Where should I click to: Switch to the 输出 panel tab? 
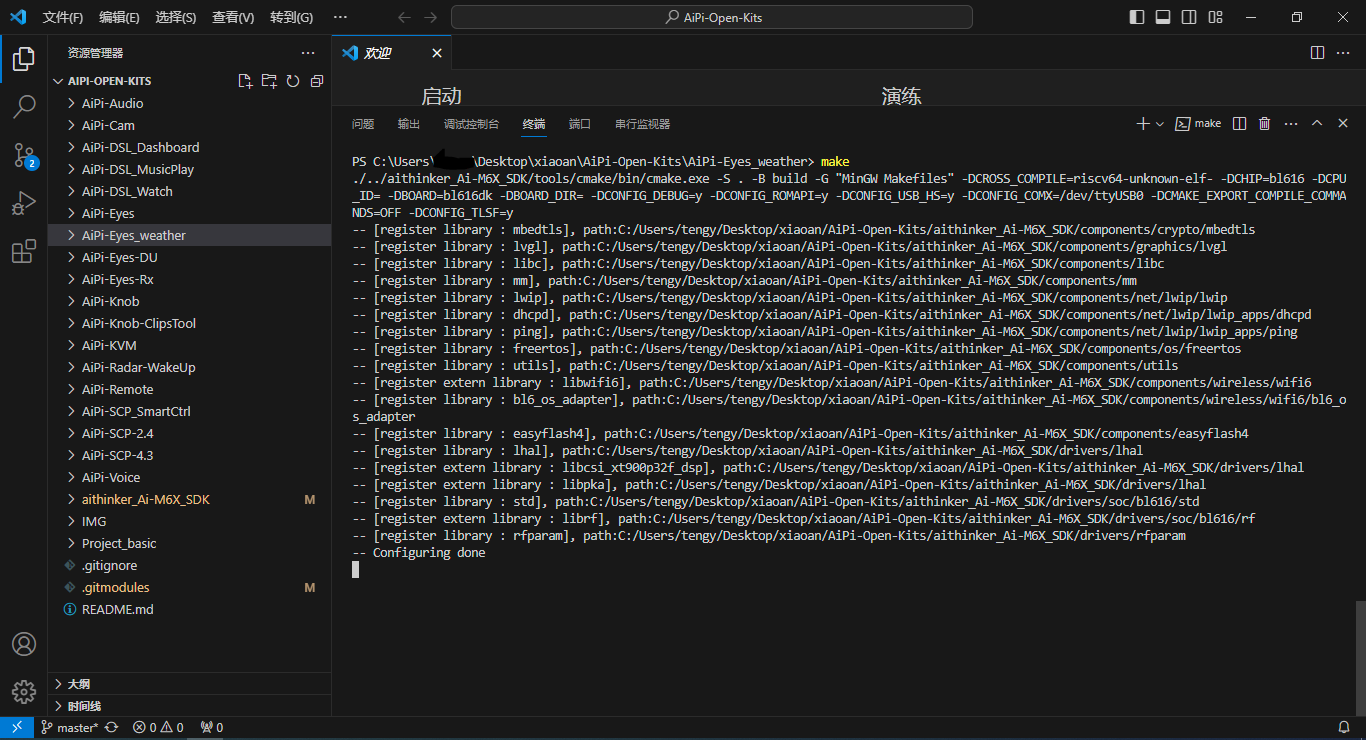pos(409,124)
